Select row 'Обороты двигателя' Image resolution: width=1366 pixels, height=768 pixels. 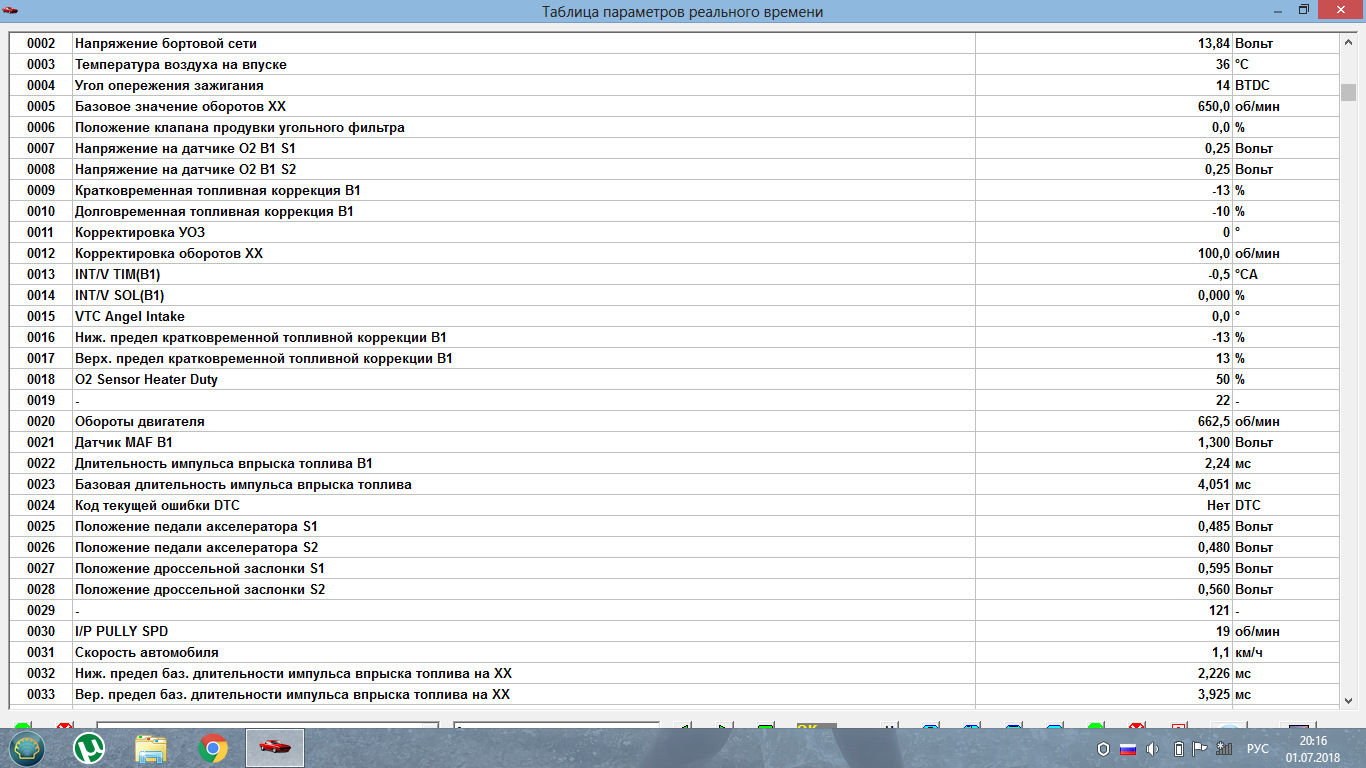(674, 422)
